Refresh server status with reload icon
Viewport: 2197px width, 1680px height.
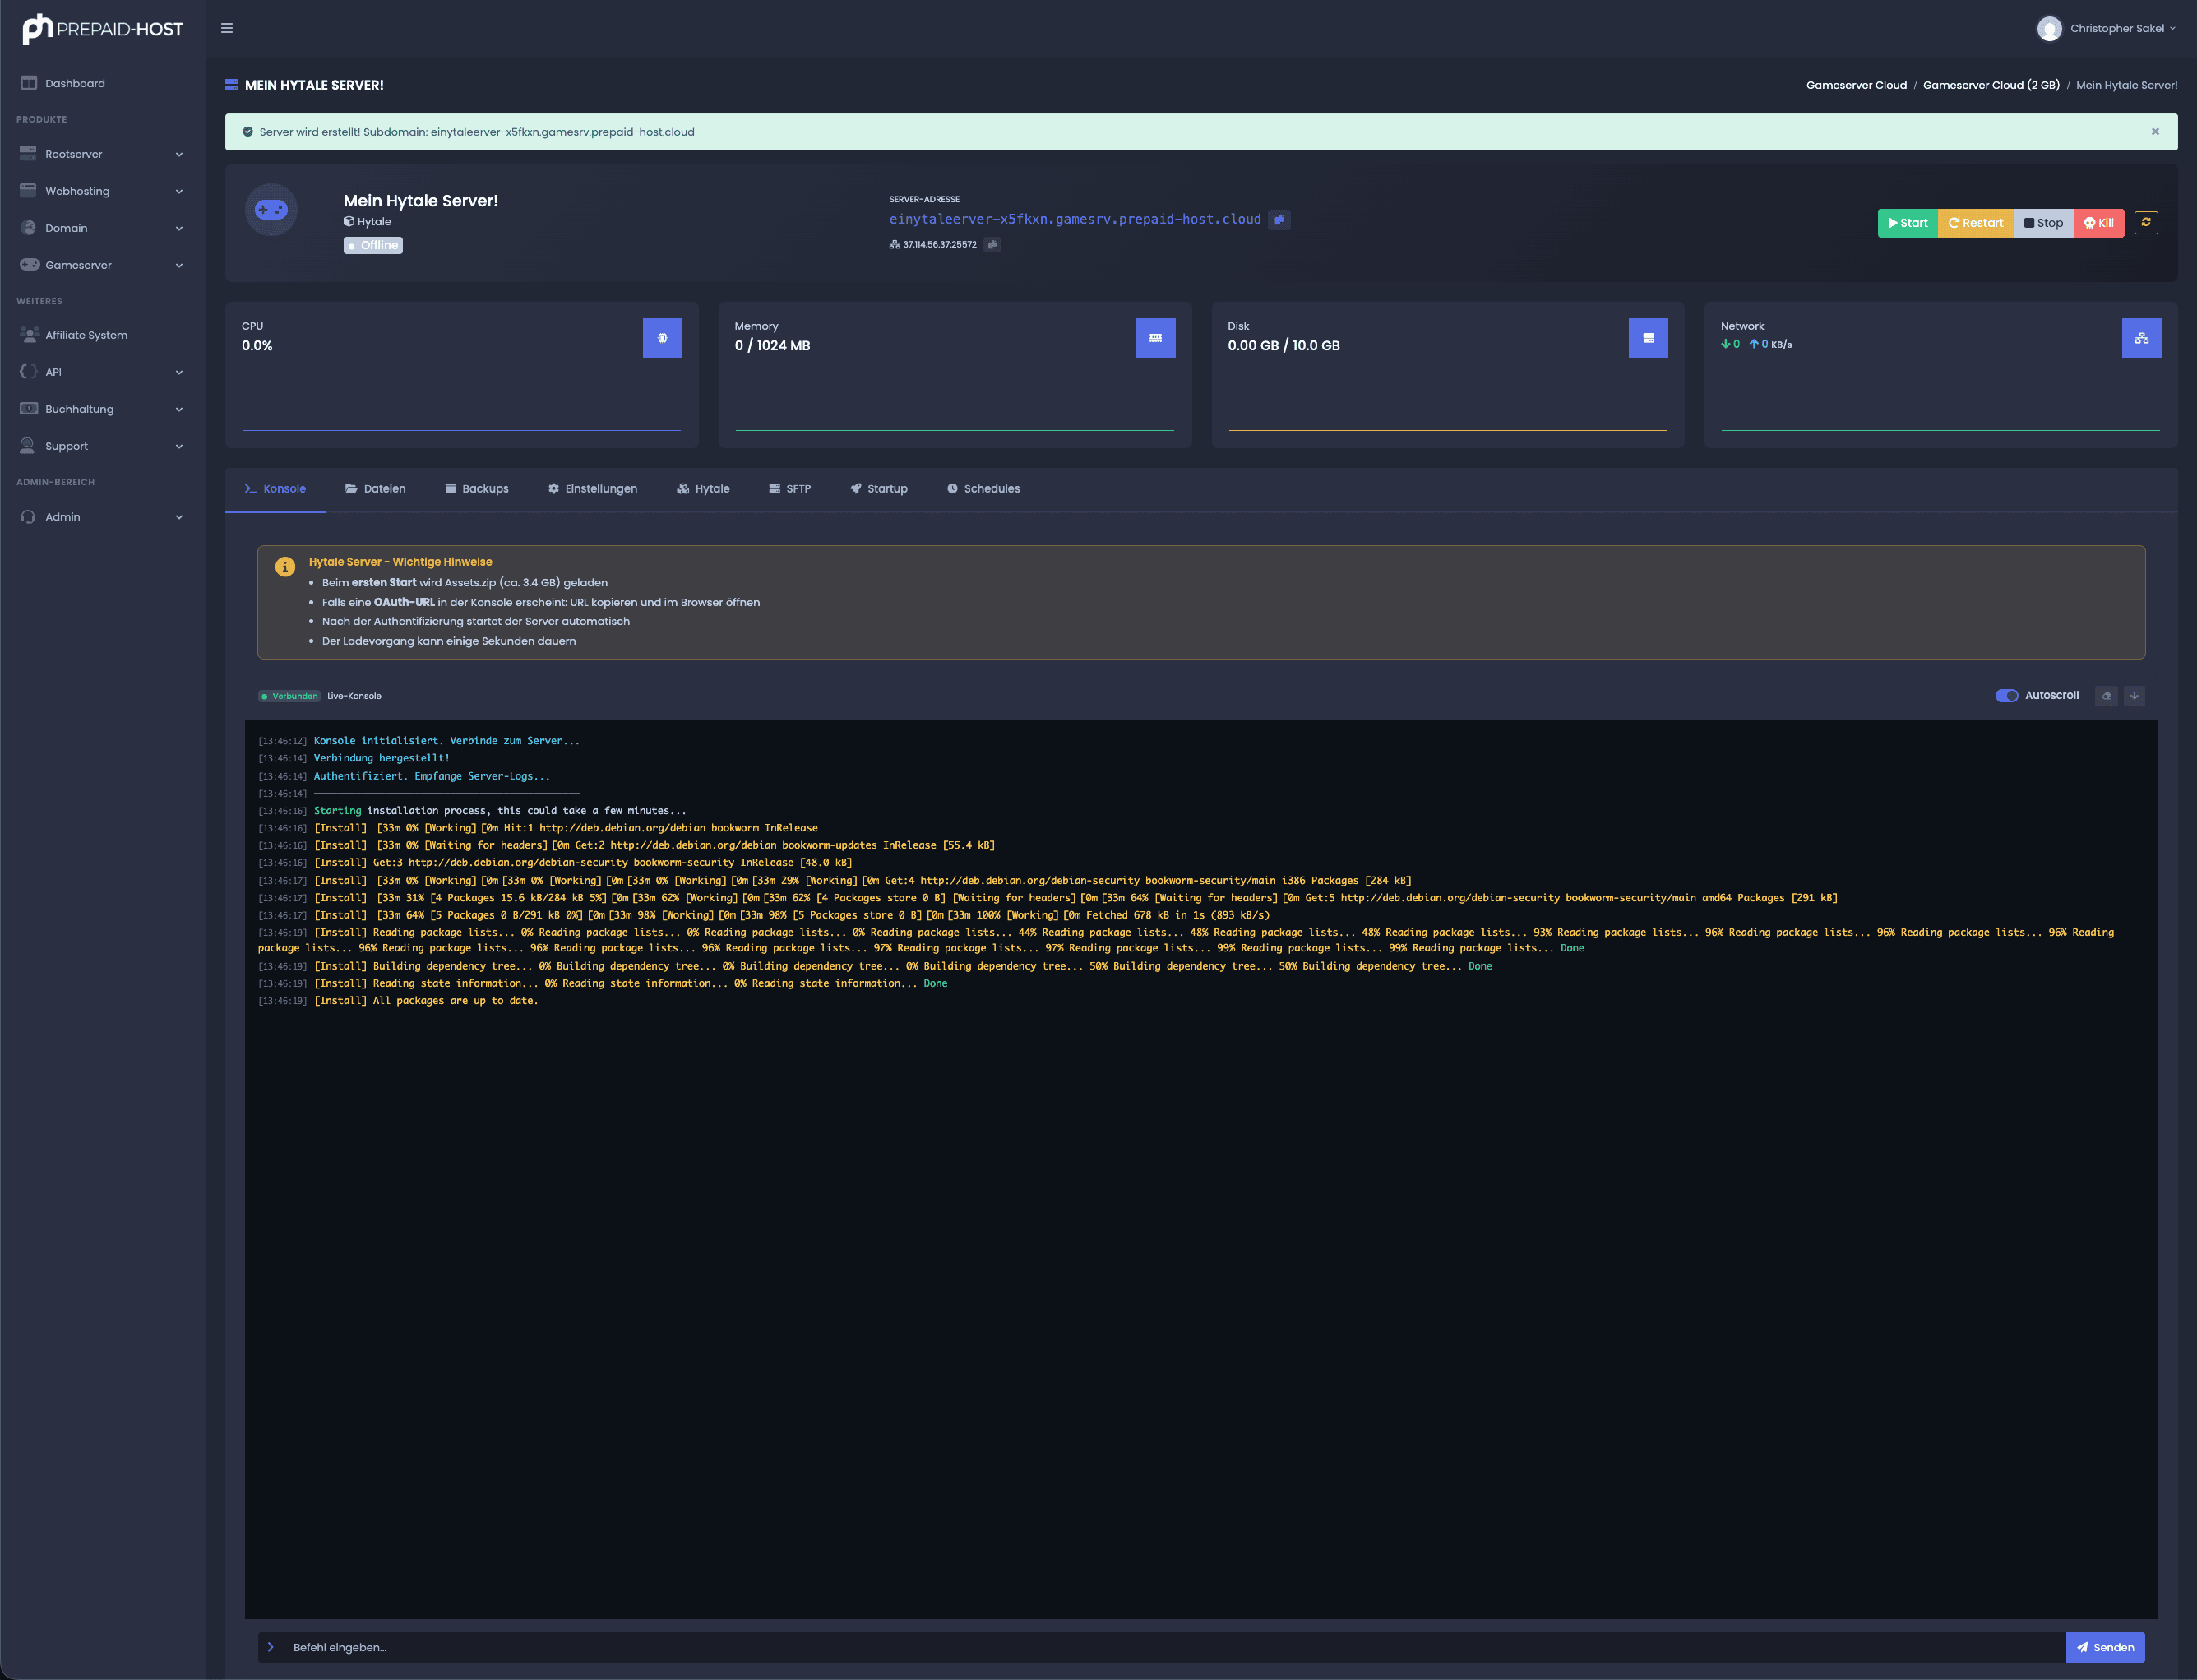[2146, 223]
